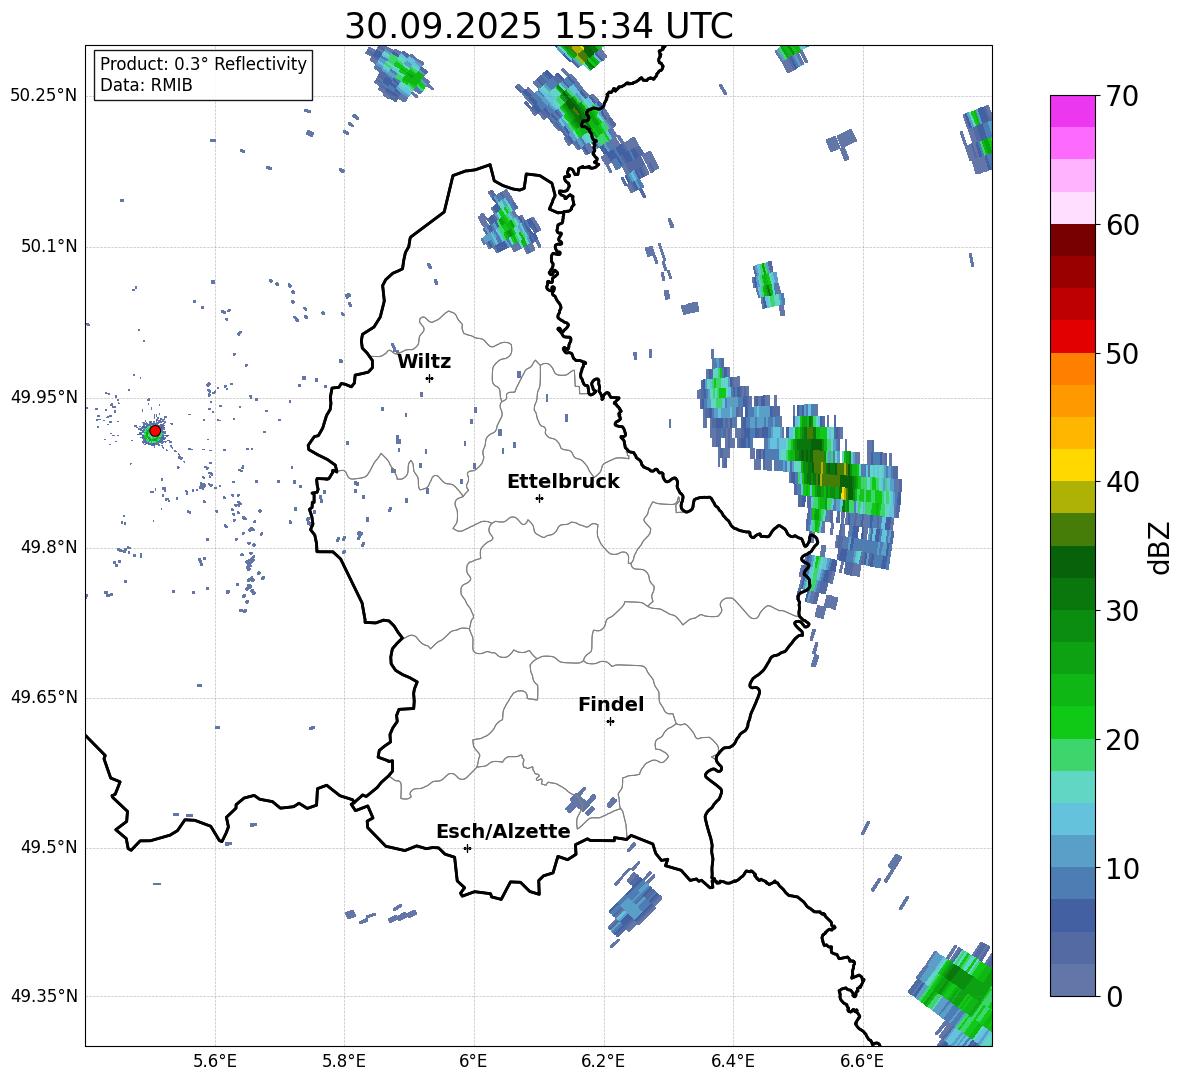Click the 49.35°N latitude label
This screenshot has width=1184, height=1081.
coord(44,996)
